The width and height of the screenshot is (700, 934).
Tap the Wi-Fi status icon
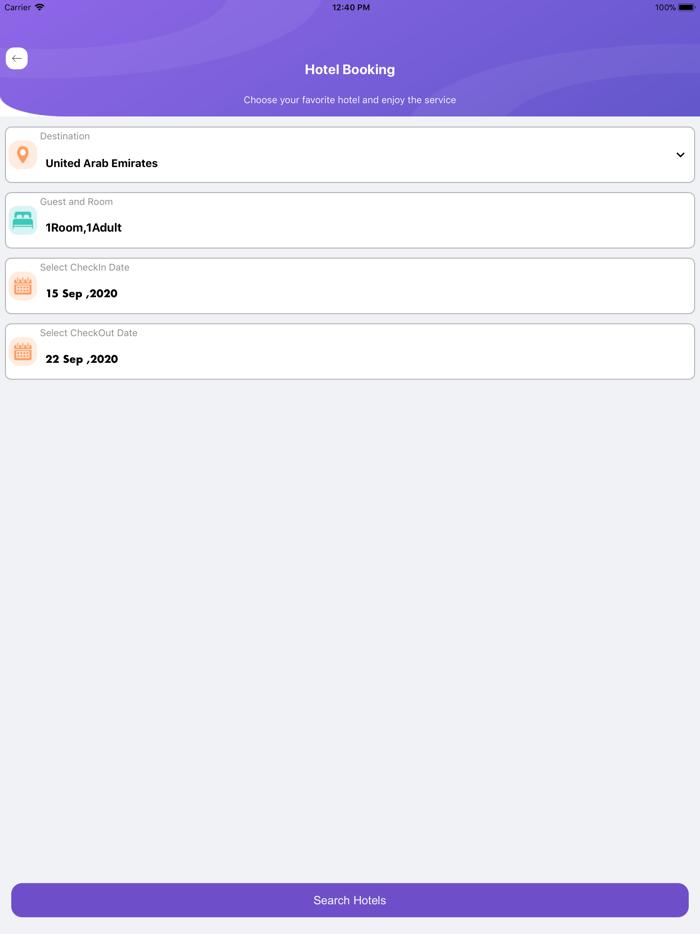40,7
